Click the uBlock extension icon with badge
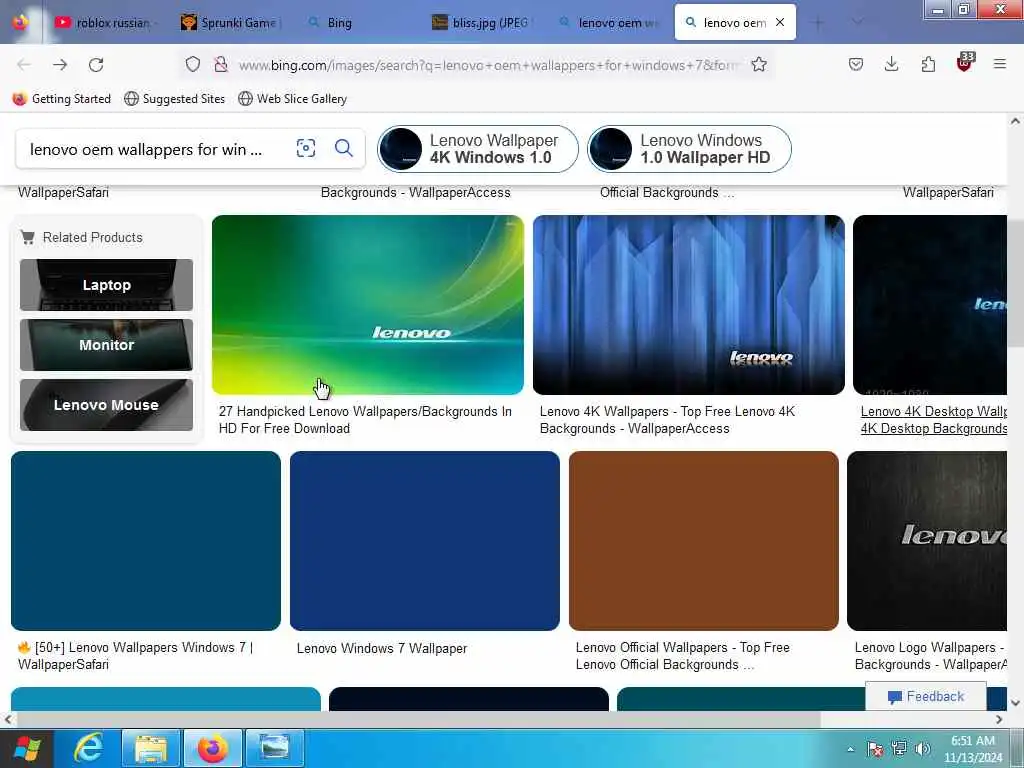The height and width of the screenshot is (768, 1024). pos(965,63)
